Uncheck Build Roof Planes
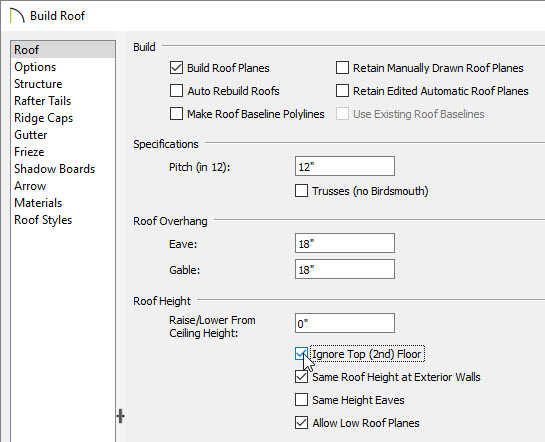Screen dimensions: 545x442 pyautogui.click(x=177, y=68)
